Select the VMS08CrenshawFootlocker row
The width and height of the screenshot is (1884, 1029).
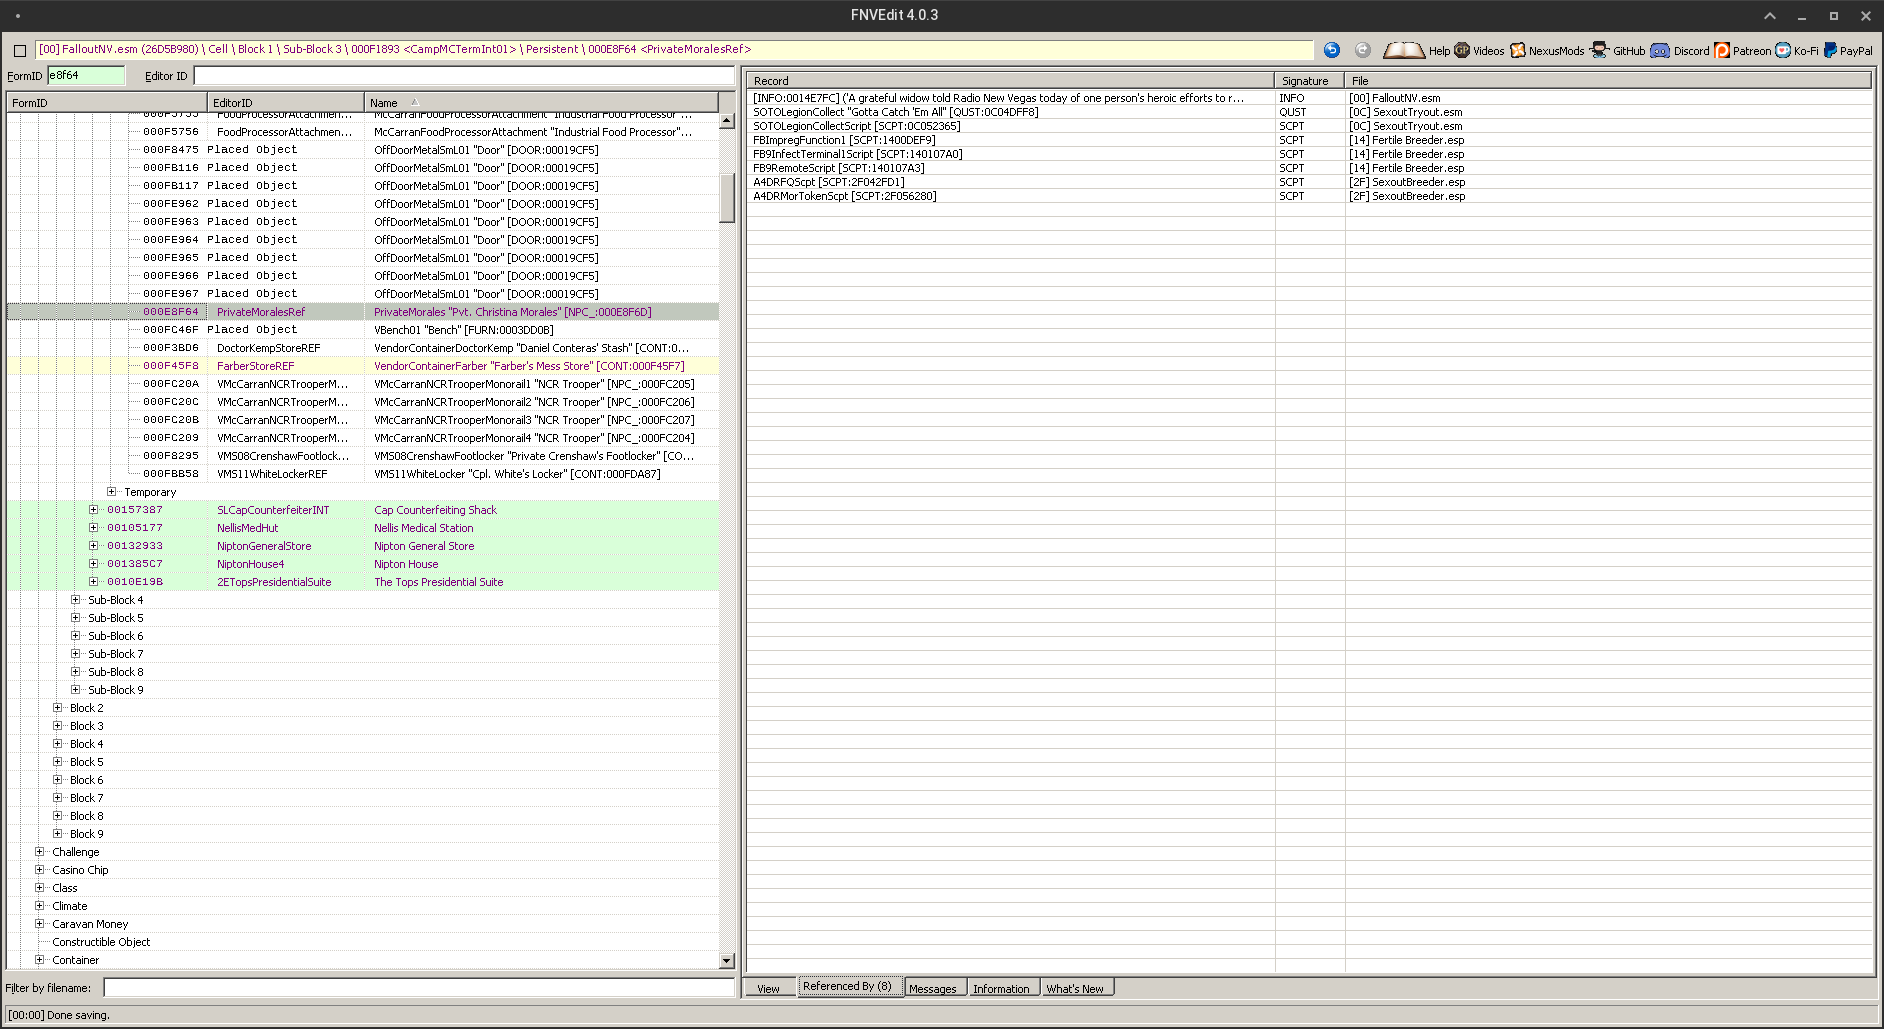363,456
